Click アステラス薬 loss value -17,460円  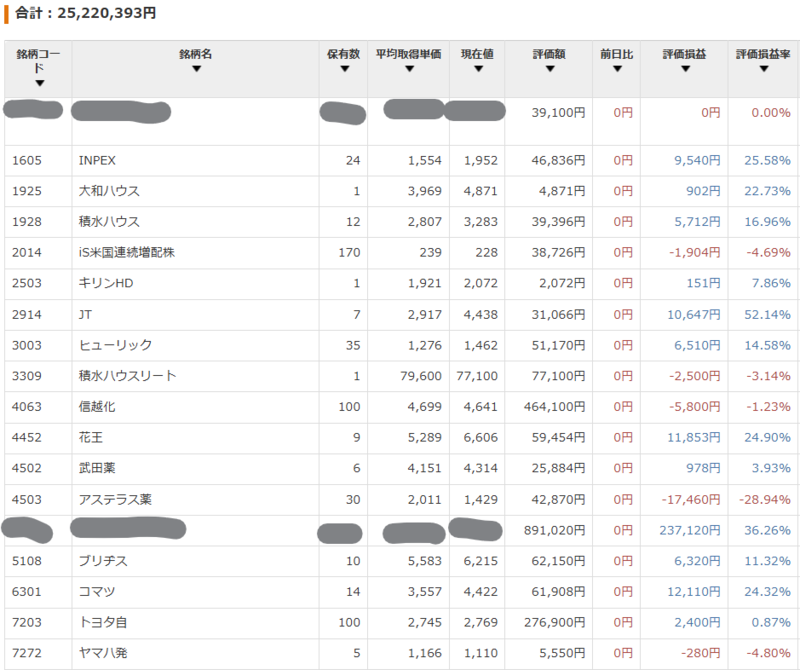coord(691,500)
